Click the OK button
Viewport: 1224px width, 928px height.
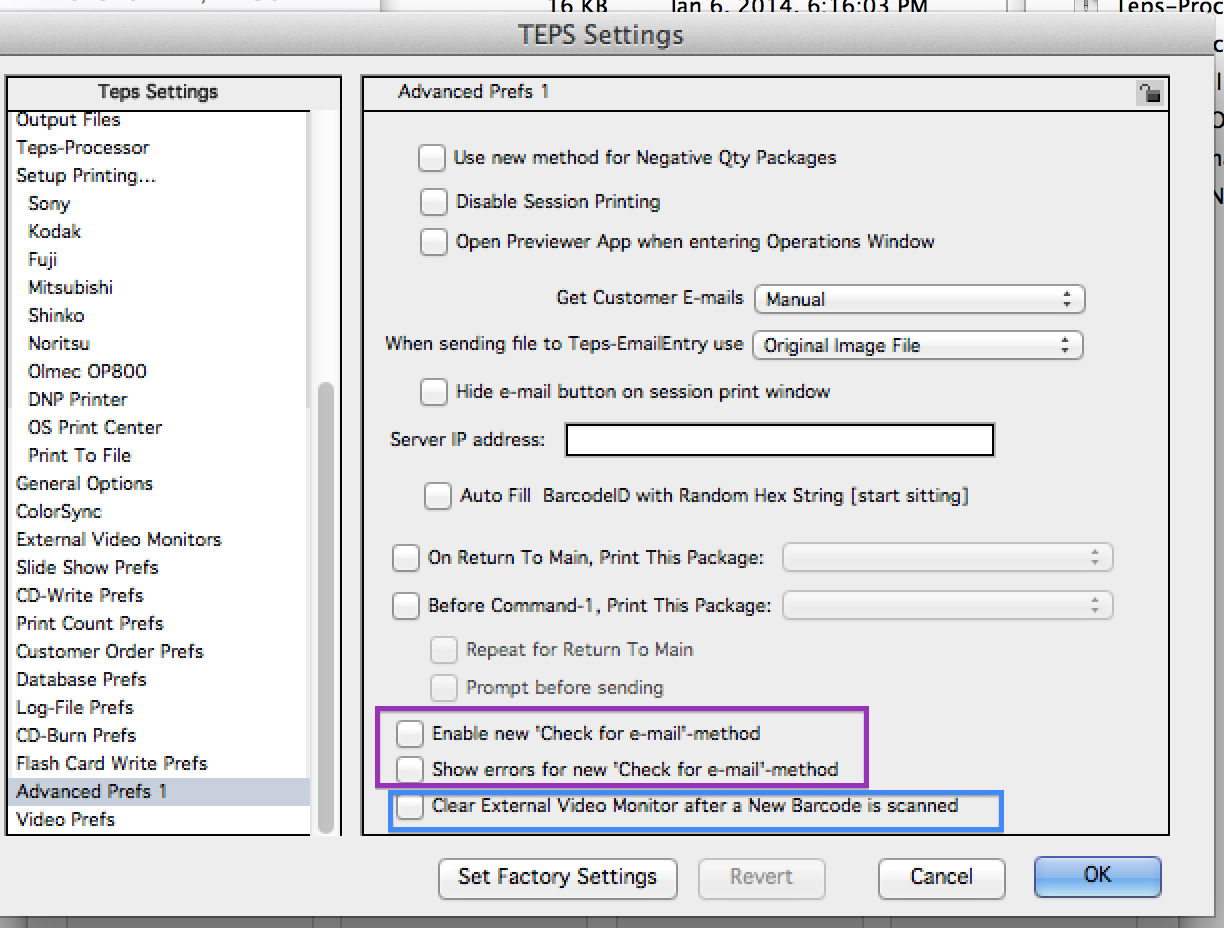[x=1098, y=876]
